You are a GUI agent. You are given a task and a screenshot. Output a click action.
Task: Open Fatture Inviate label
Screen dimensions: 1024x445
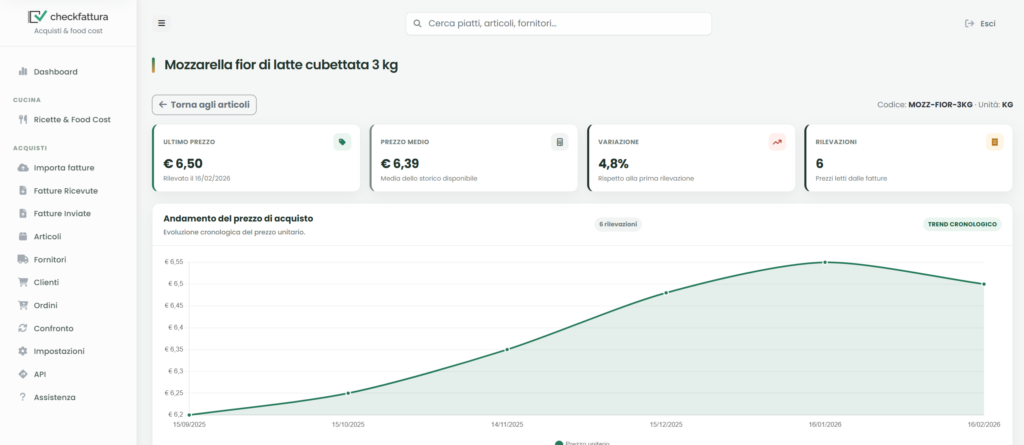pos(62,214)
